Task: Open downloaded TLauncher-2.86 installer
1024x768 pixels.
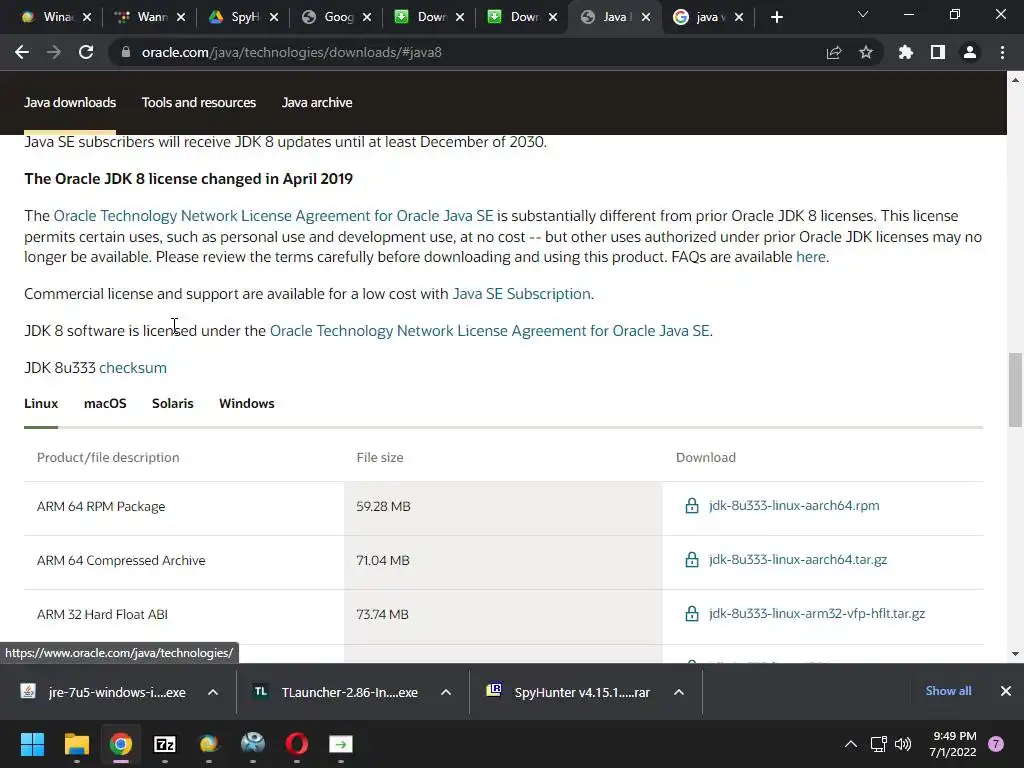Action: coord(336,692)
